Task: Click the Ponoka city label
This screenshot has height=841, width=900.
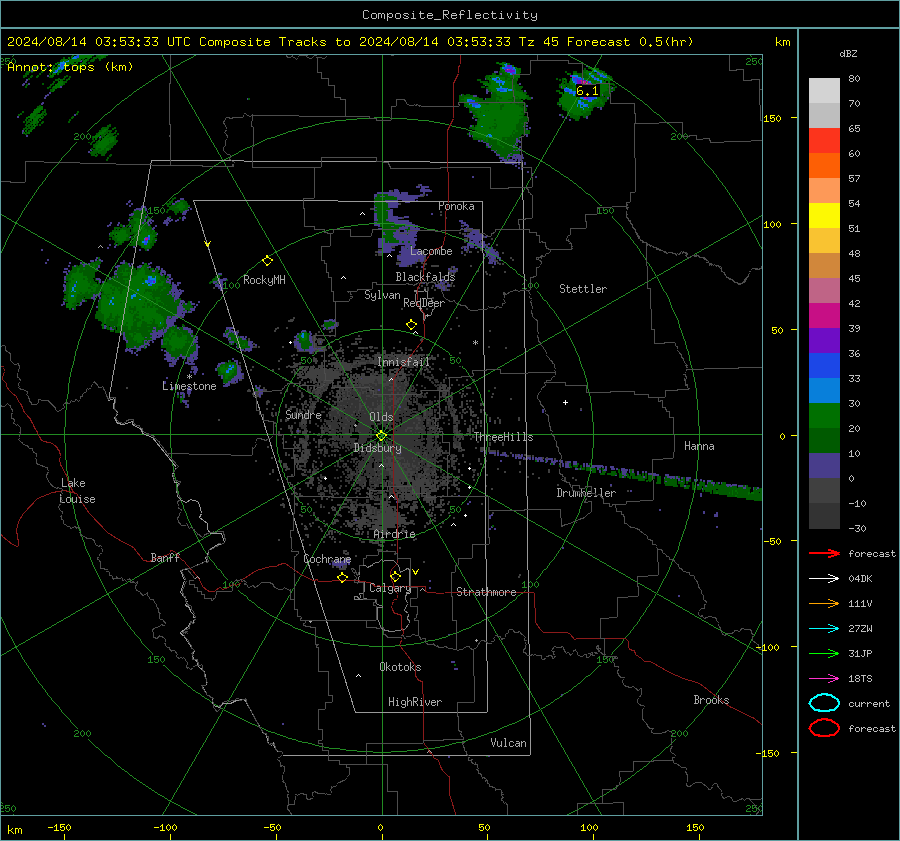Action: [x=456, y=206]
